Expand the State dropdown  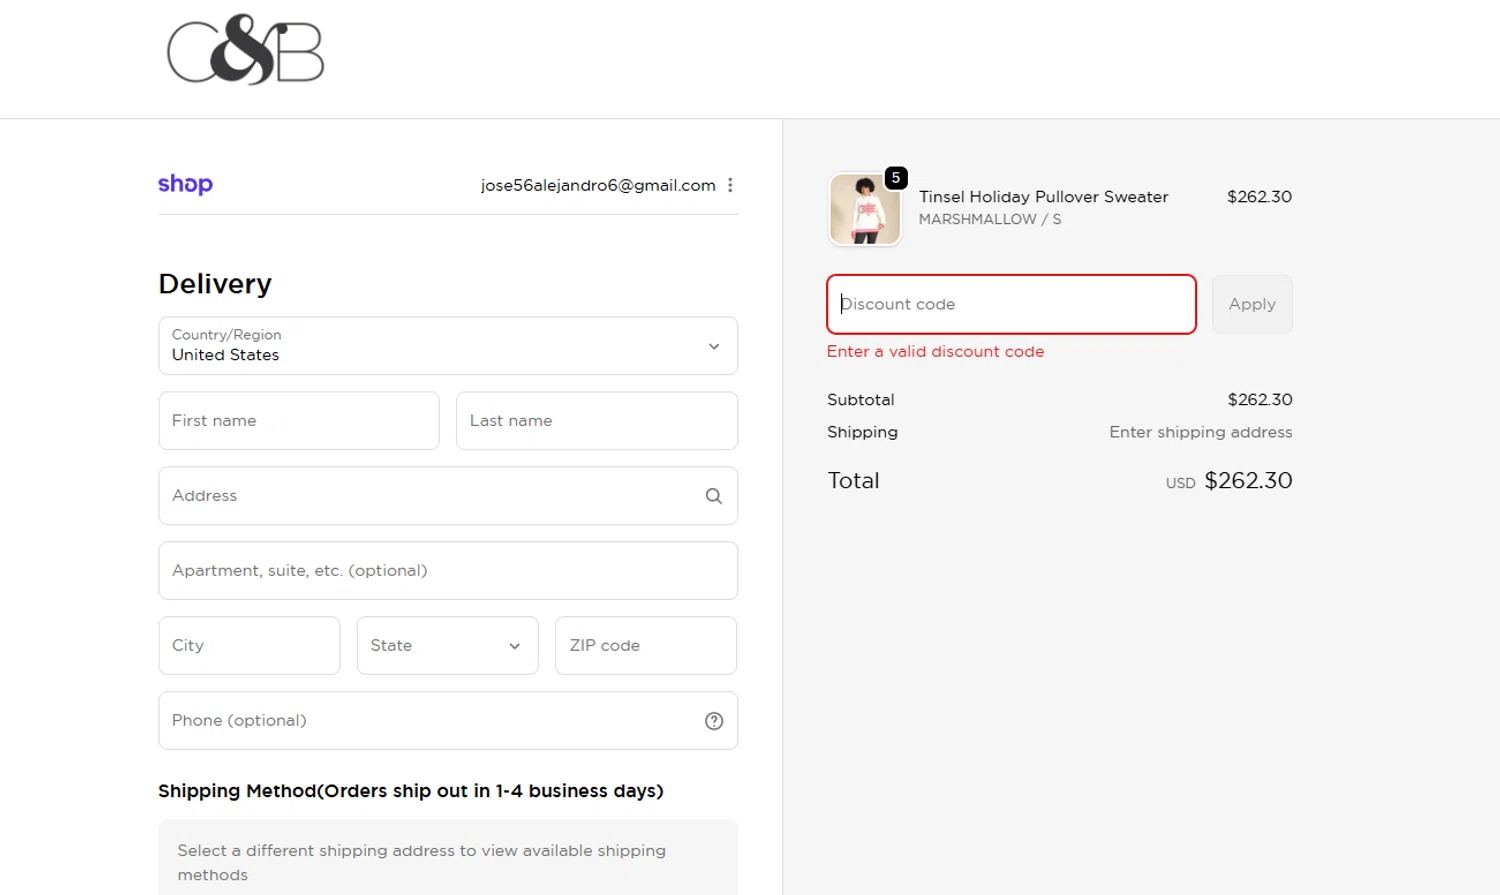pos(447,646)
